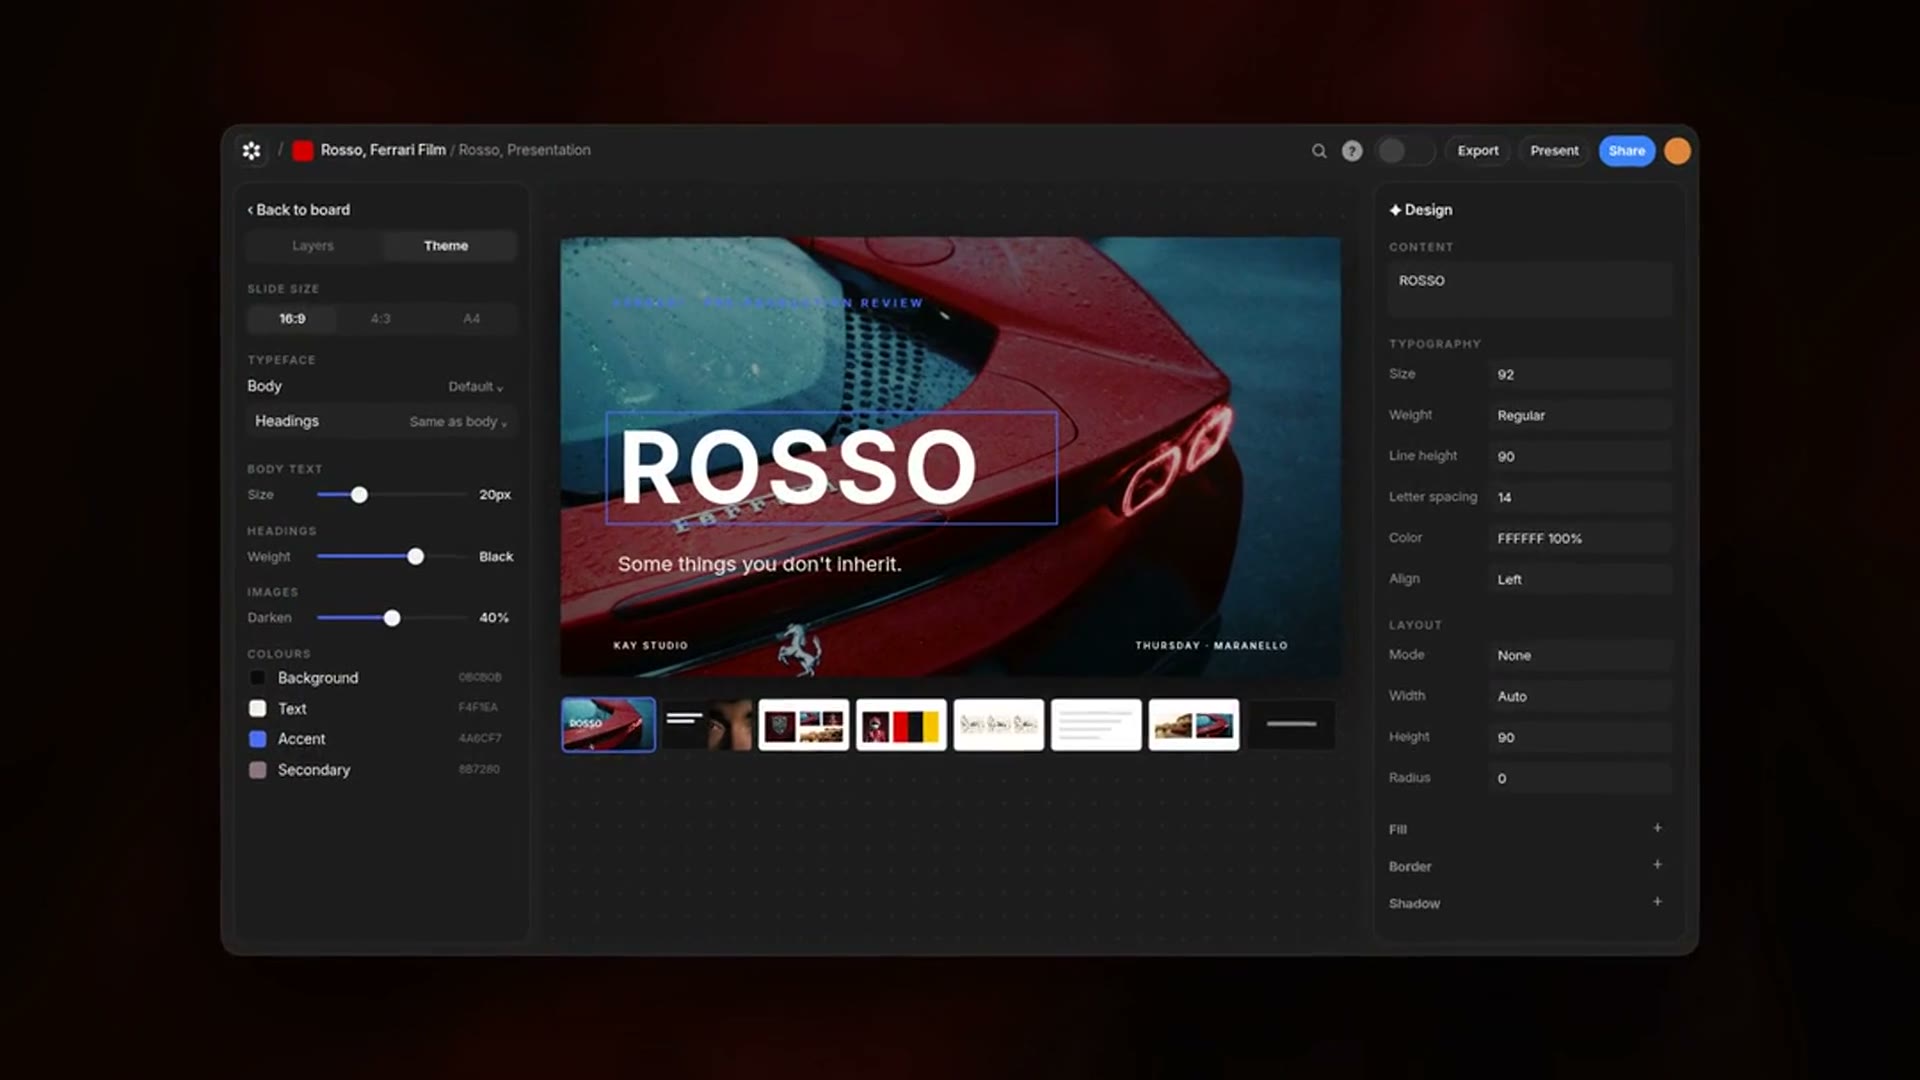Click the images Darken slider handle

tap(392, 618)
